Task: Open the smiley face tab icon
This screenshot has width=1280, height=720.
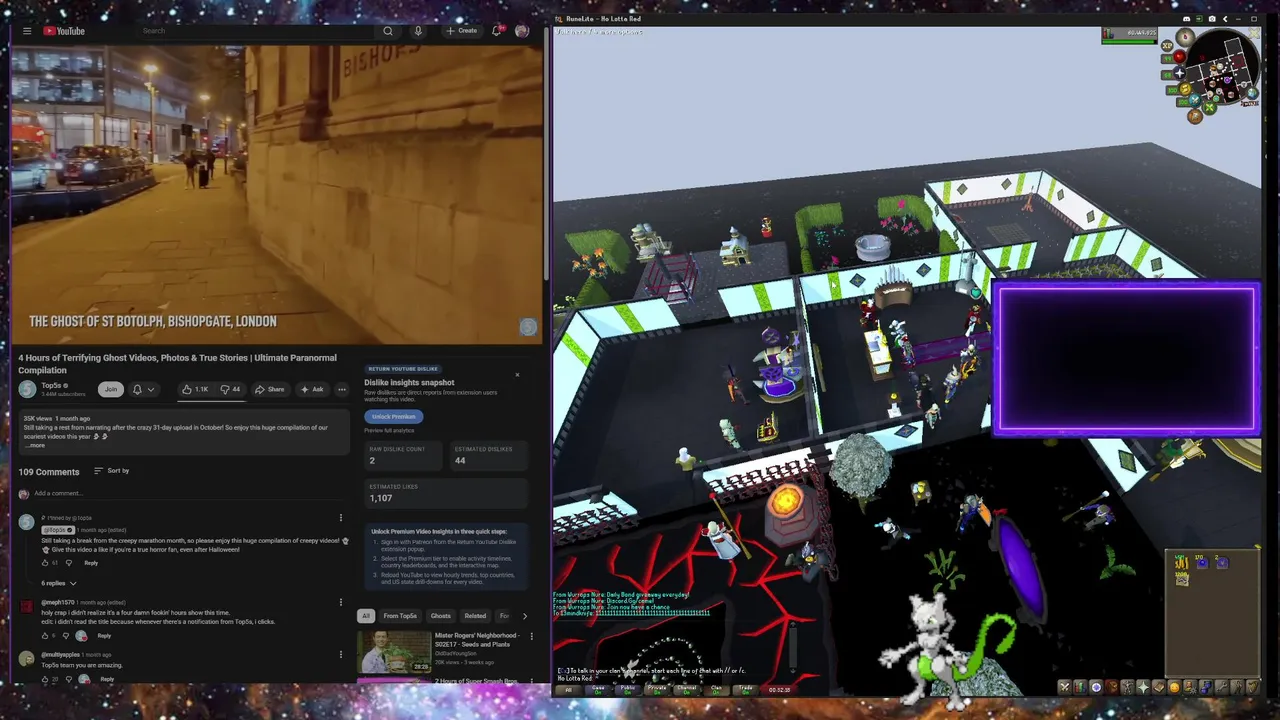Action: point(1174,687)
